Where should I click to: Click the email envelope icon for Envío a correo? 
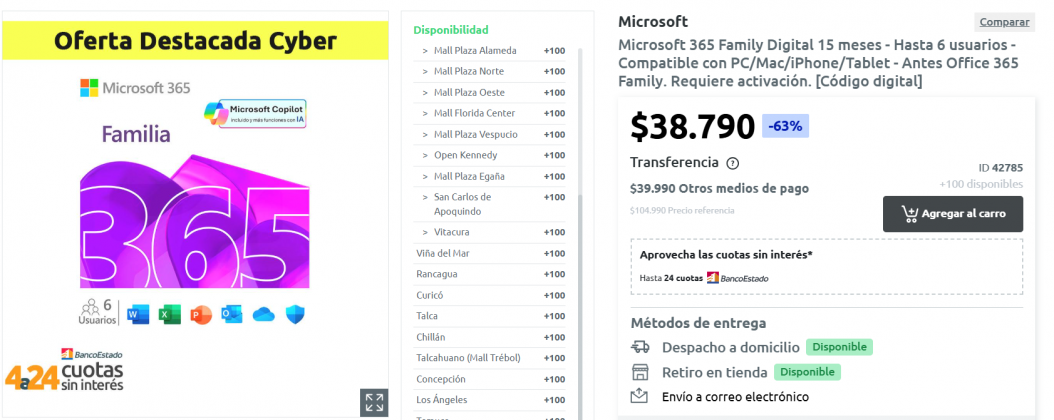click(639, 396)
